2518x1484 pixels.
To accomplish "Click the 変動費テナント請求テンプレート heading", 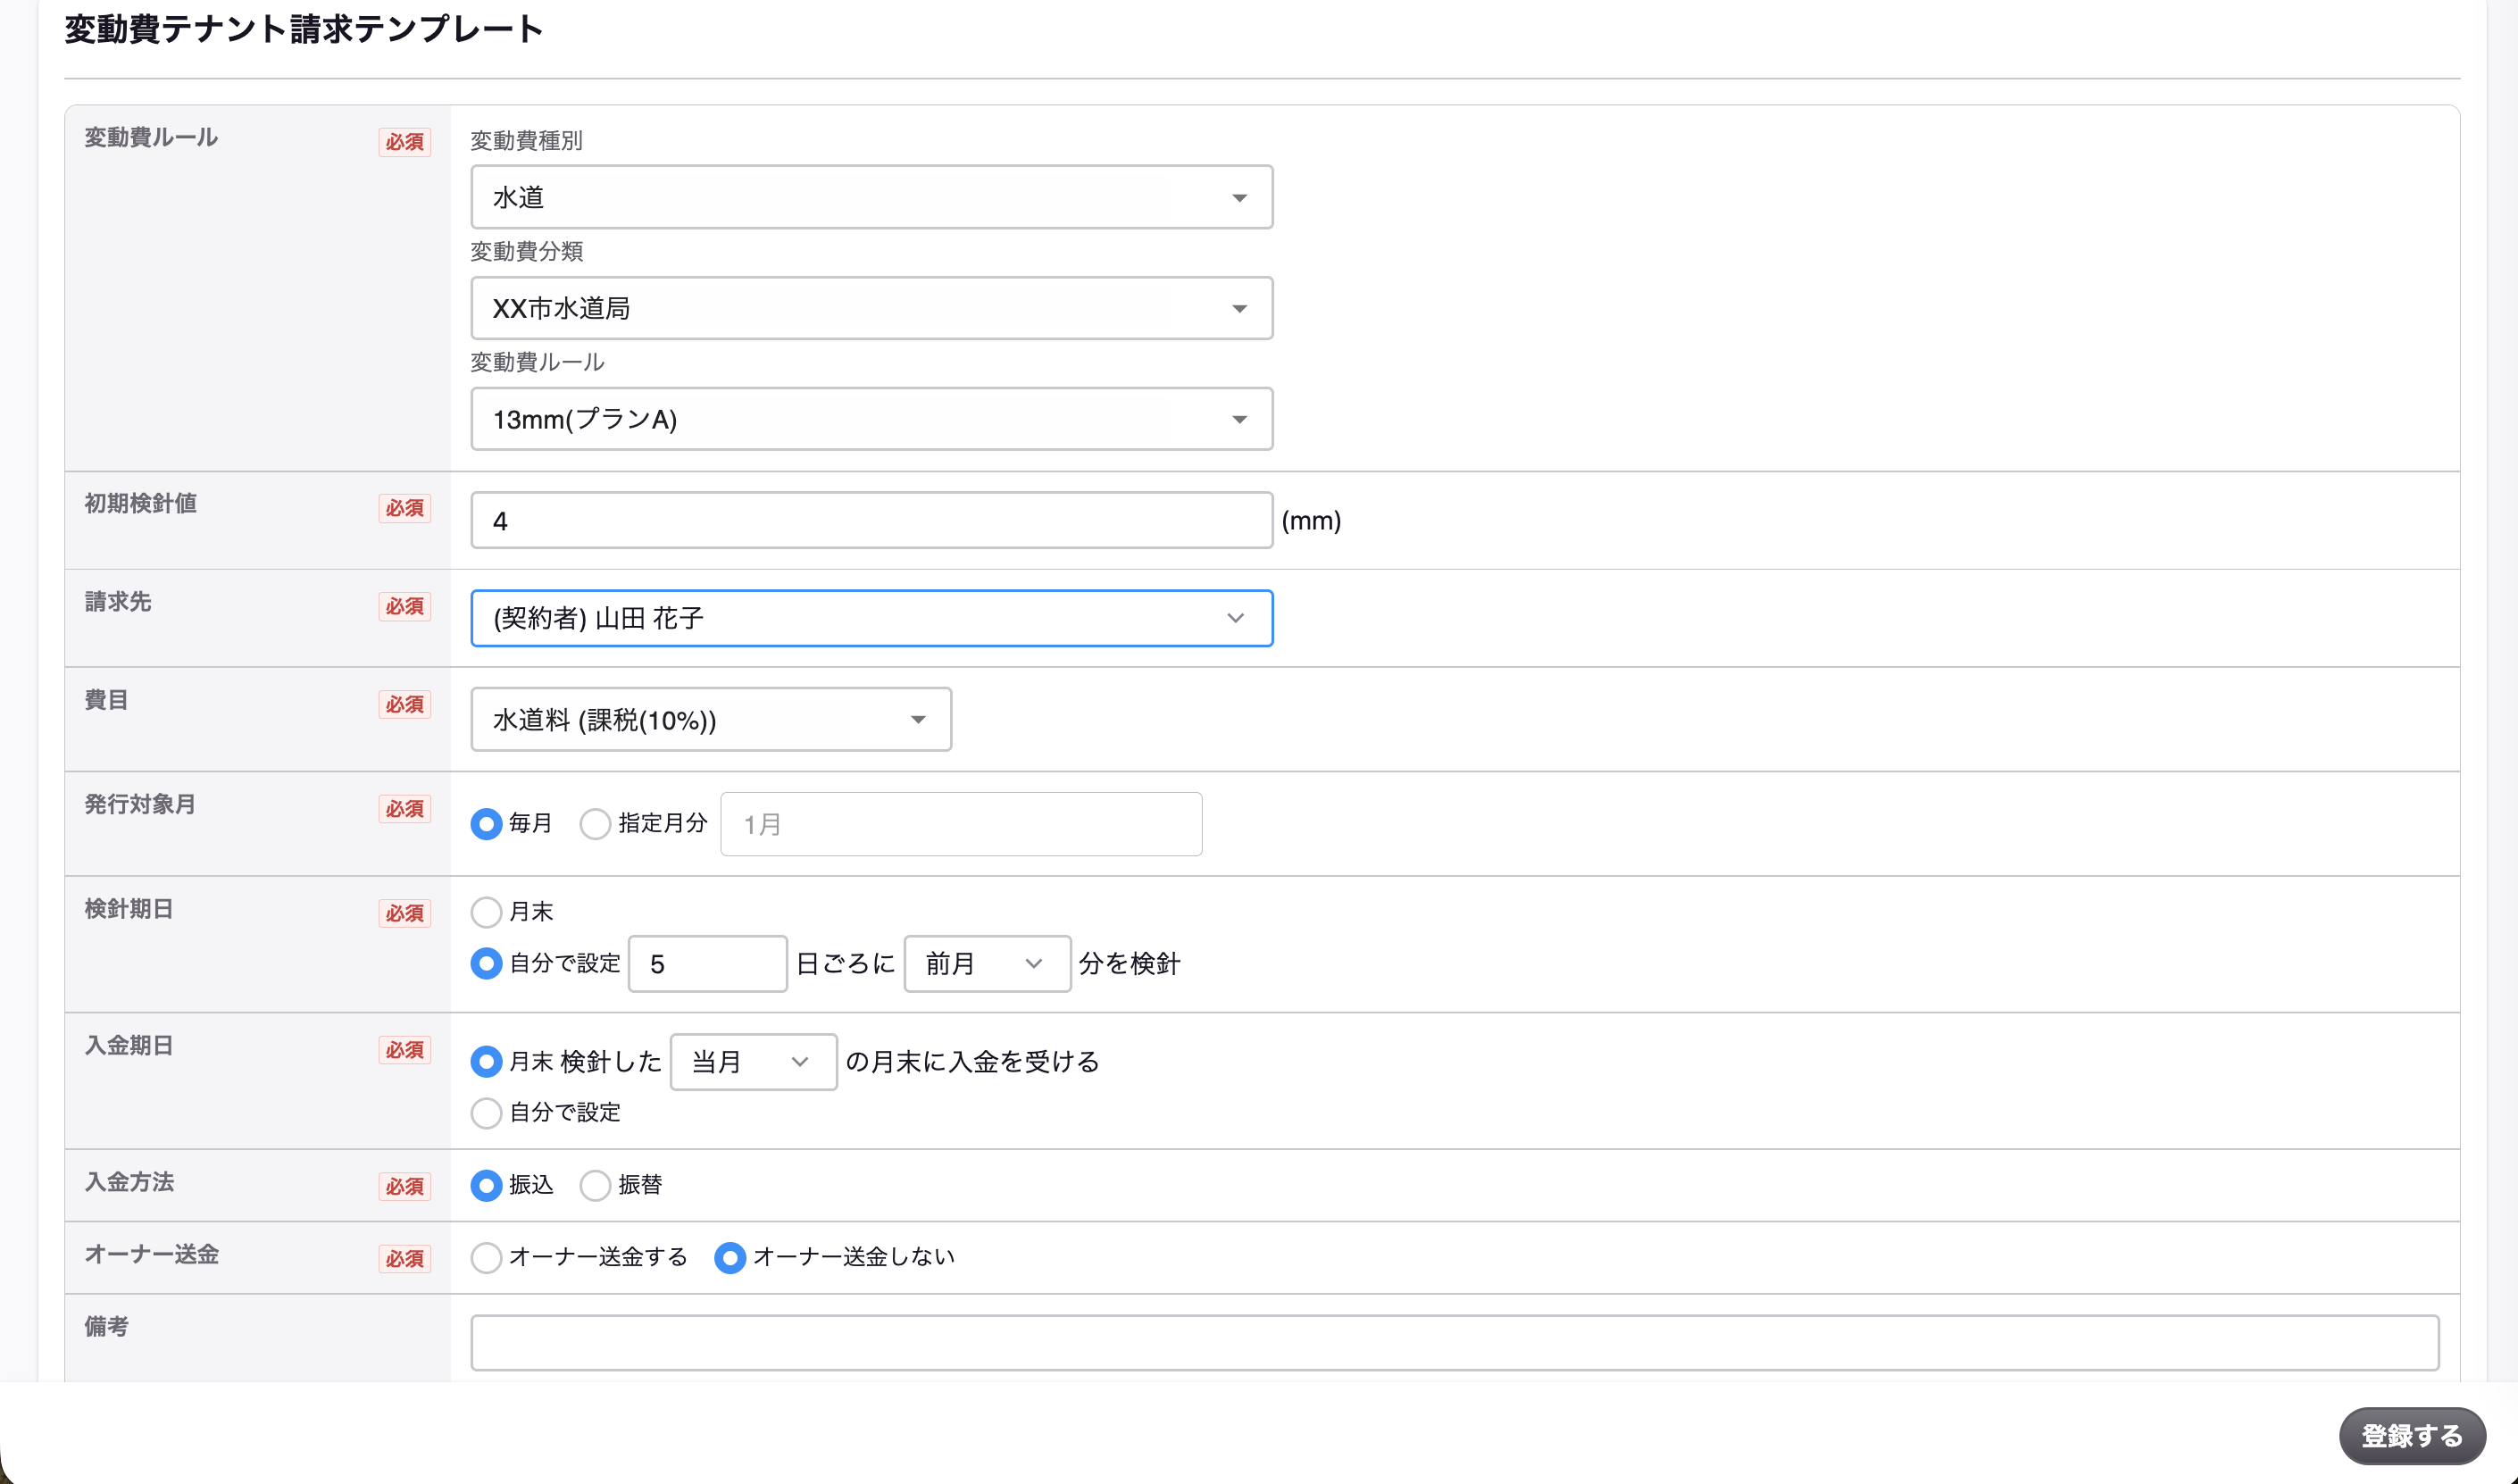I will tap(304, 29).
